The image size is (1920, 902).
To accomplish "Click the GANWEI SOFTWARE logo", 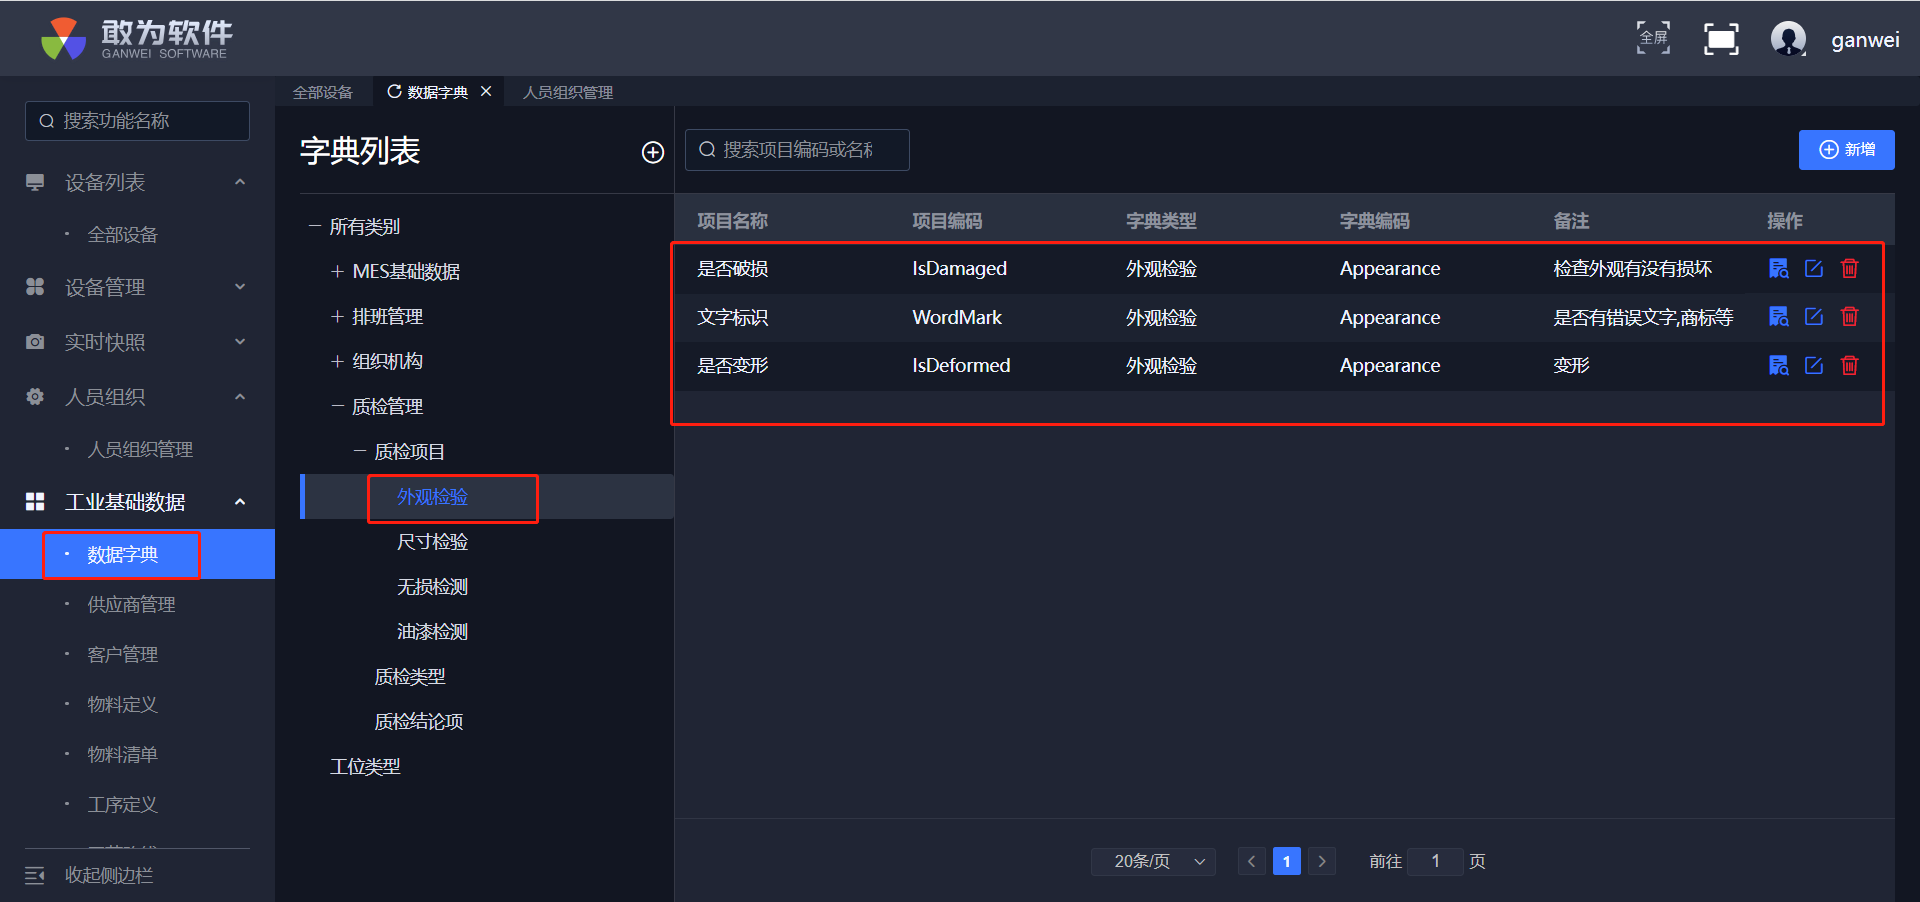I will pos(137,39).
